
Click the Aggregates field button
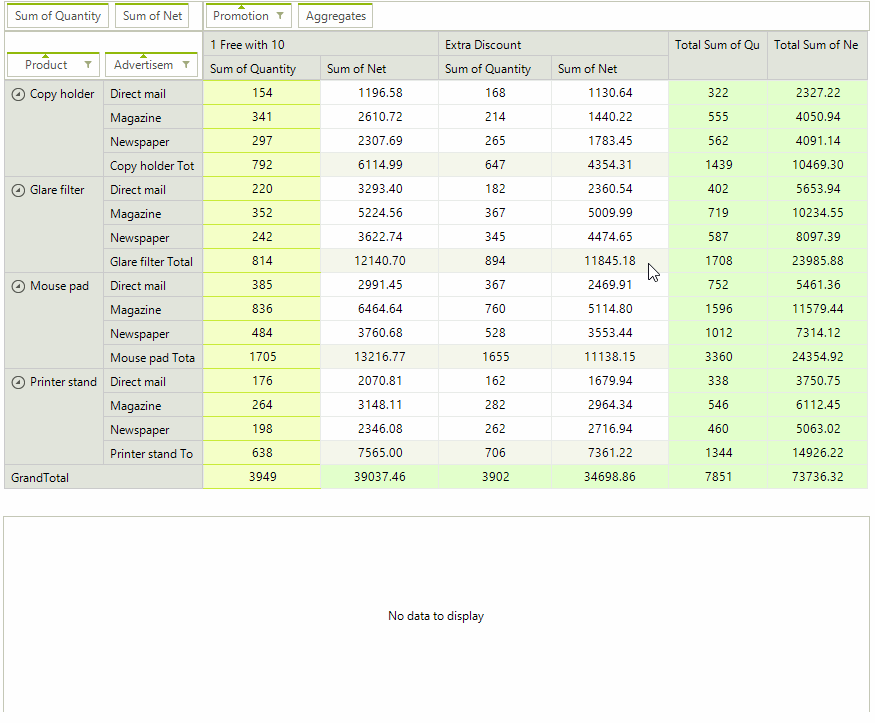coord(335,16)
